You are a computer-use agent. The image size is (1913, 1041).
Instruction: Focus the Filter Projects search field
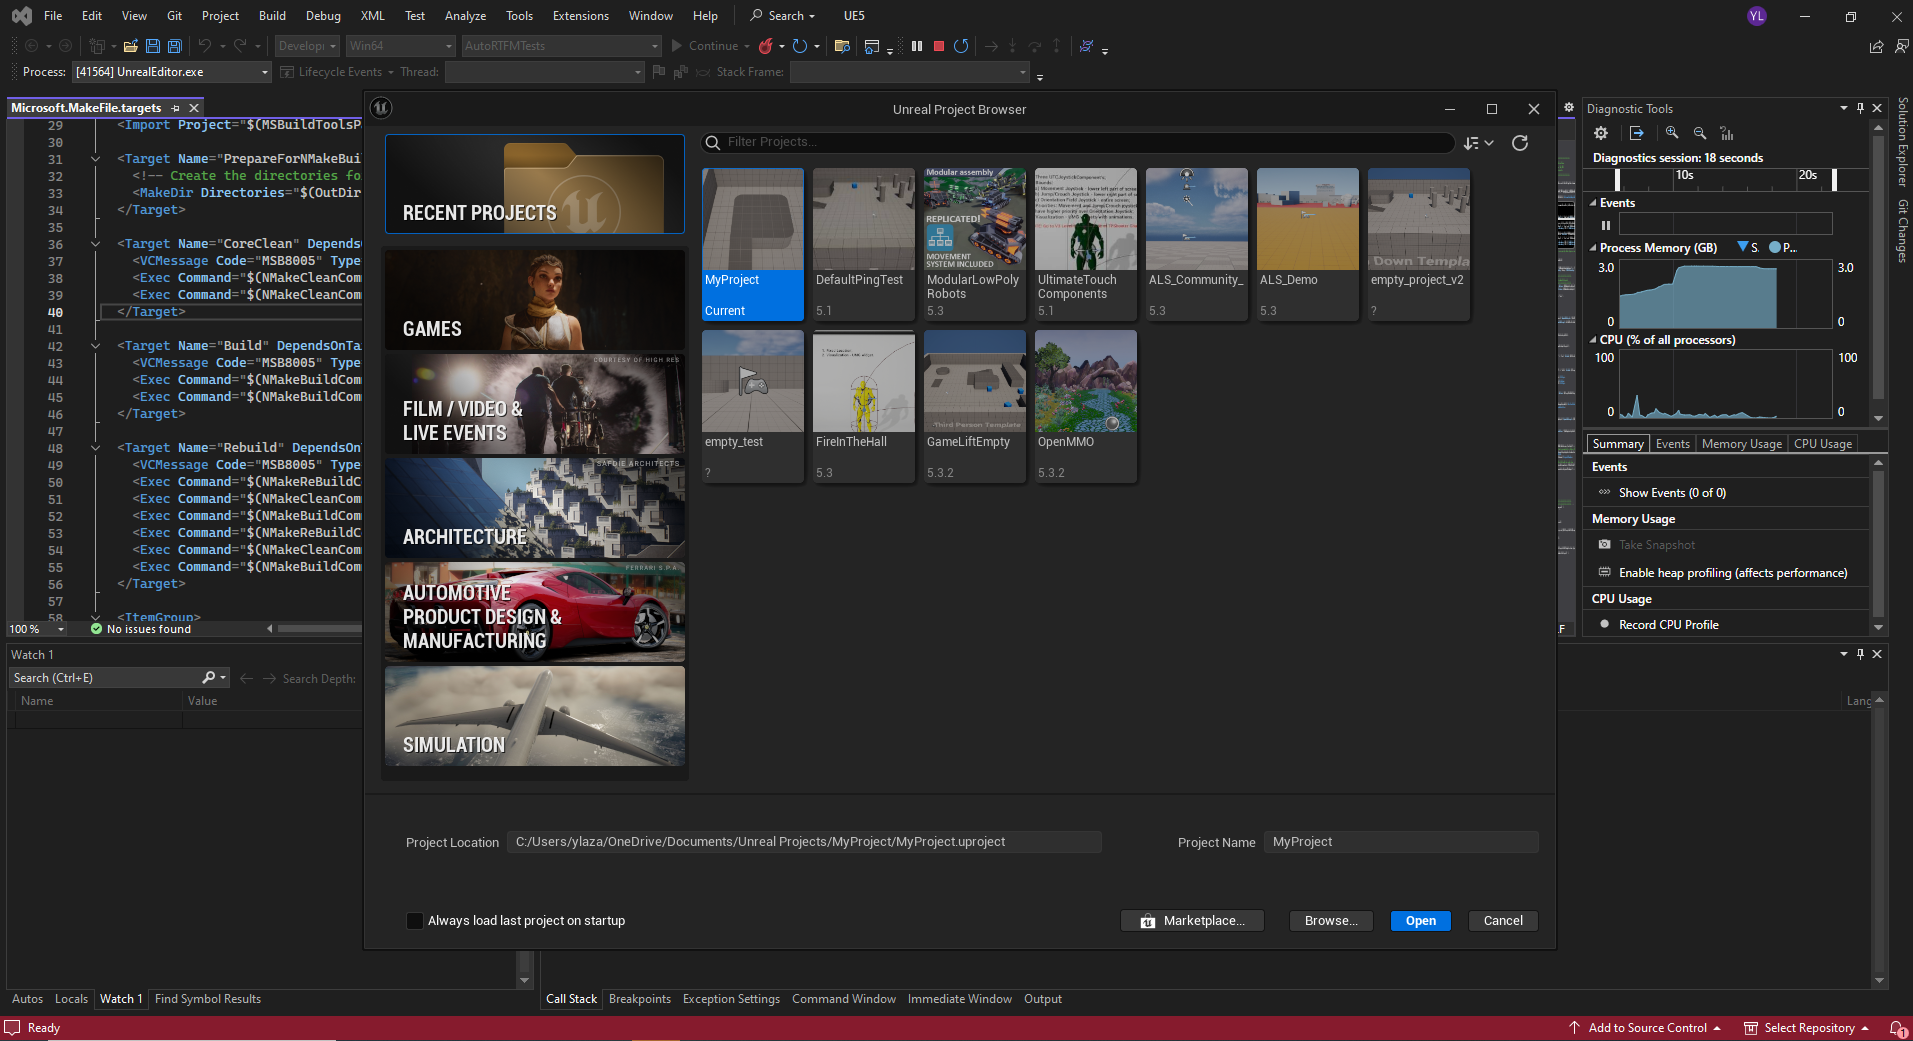[x=1079, y=143]
